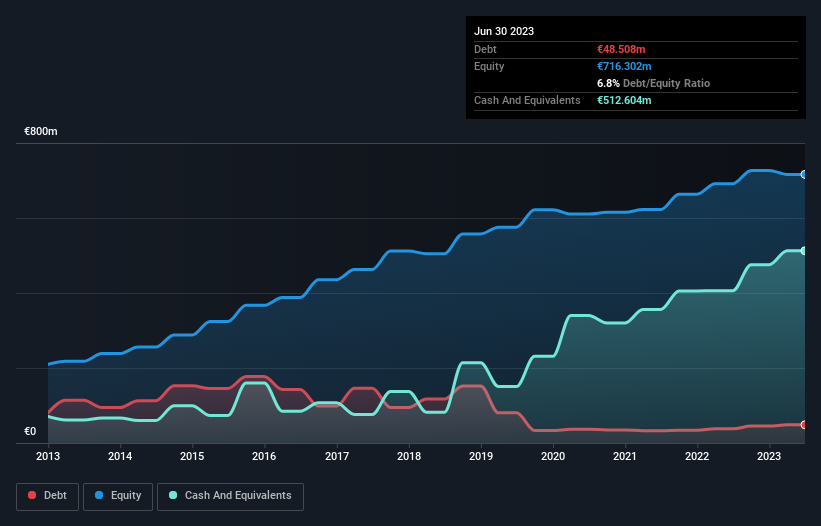Viewport: 821px width, 526px height.
Task: Select the 2022 x-axis label
Action: pos(697,456)
